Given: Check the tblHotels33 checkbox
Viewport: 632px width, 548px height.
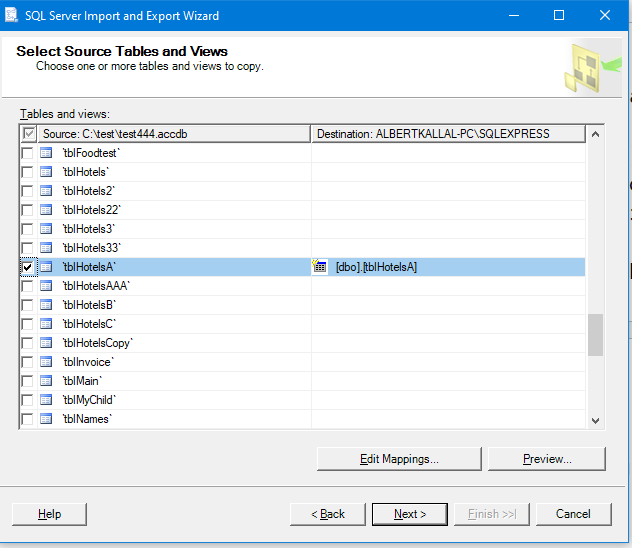Looking at the screenshot, I should (27, 248).
